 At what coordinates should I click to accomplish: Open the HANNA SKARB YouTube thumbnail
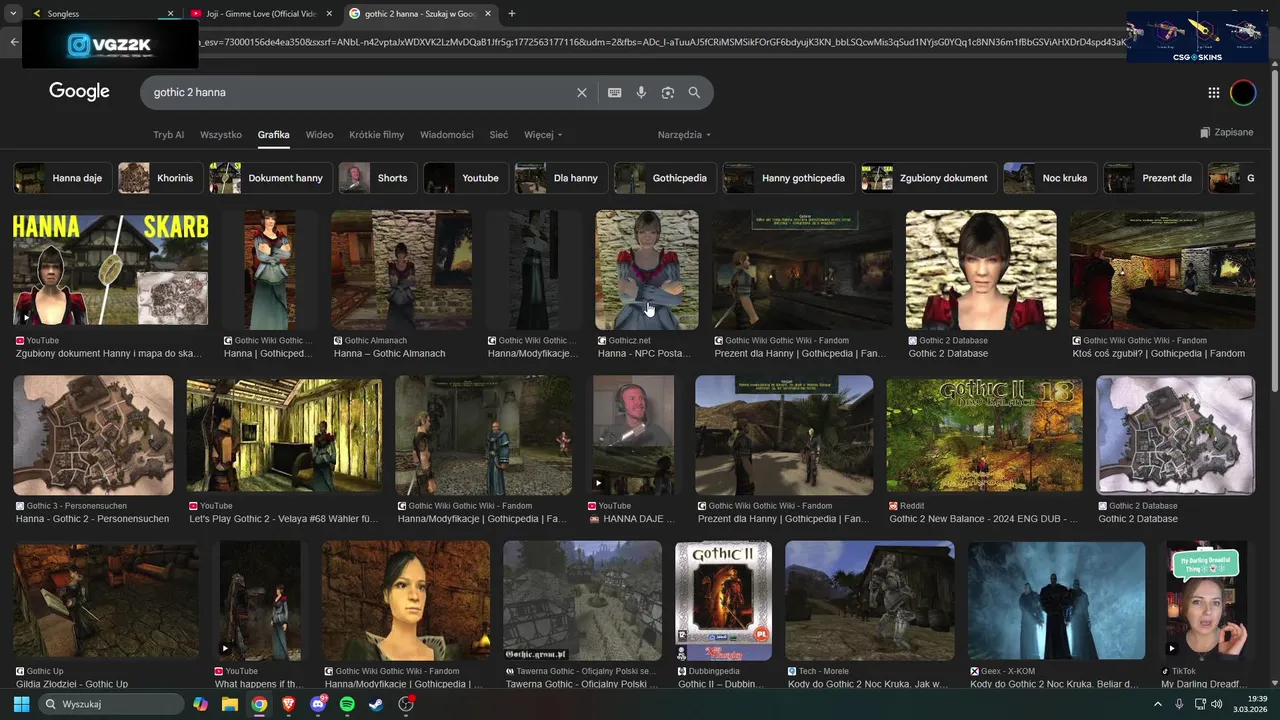pos(110,270)
